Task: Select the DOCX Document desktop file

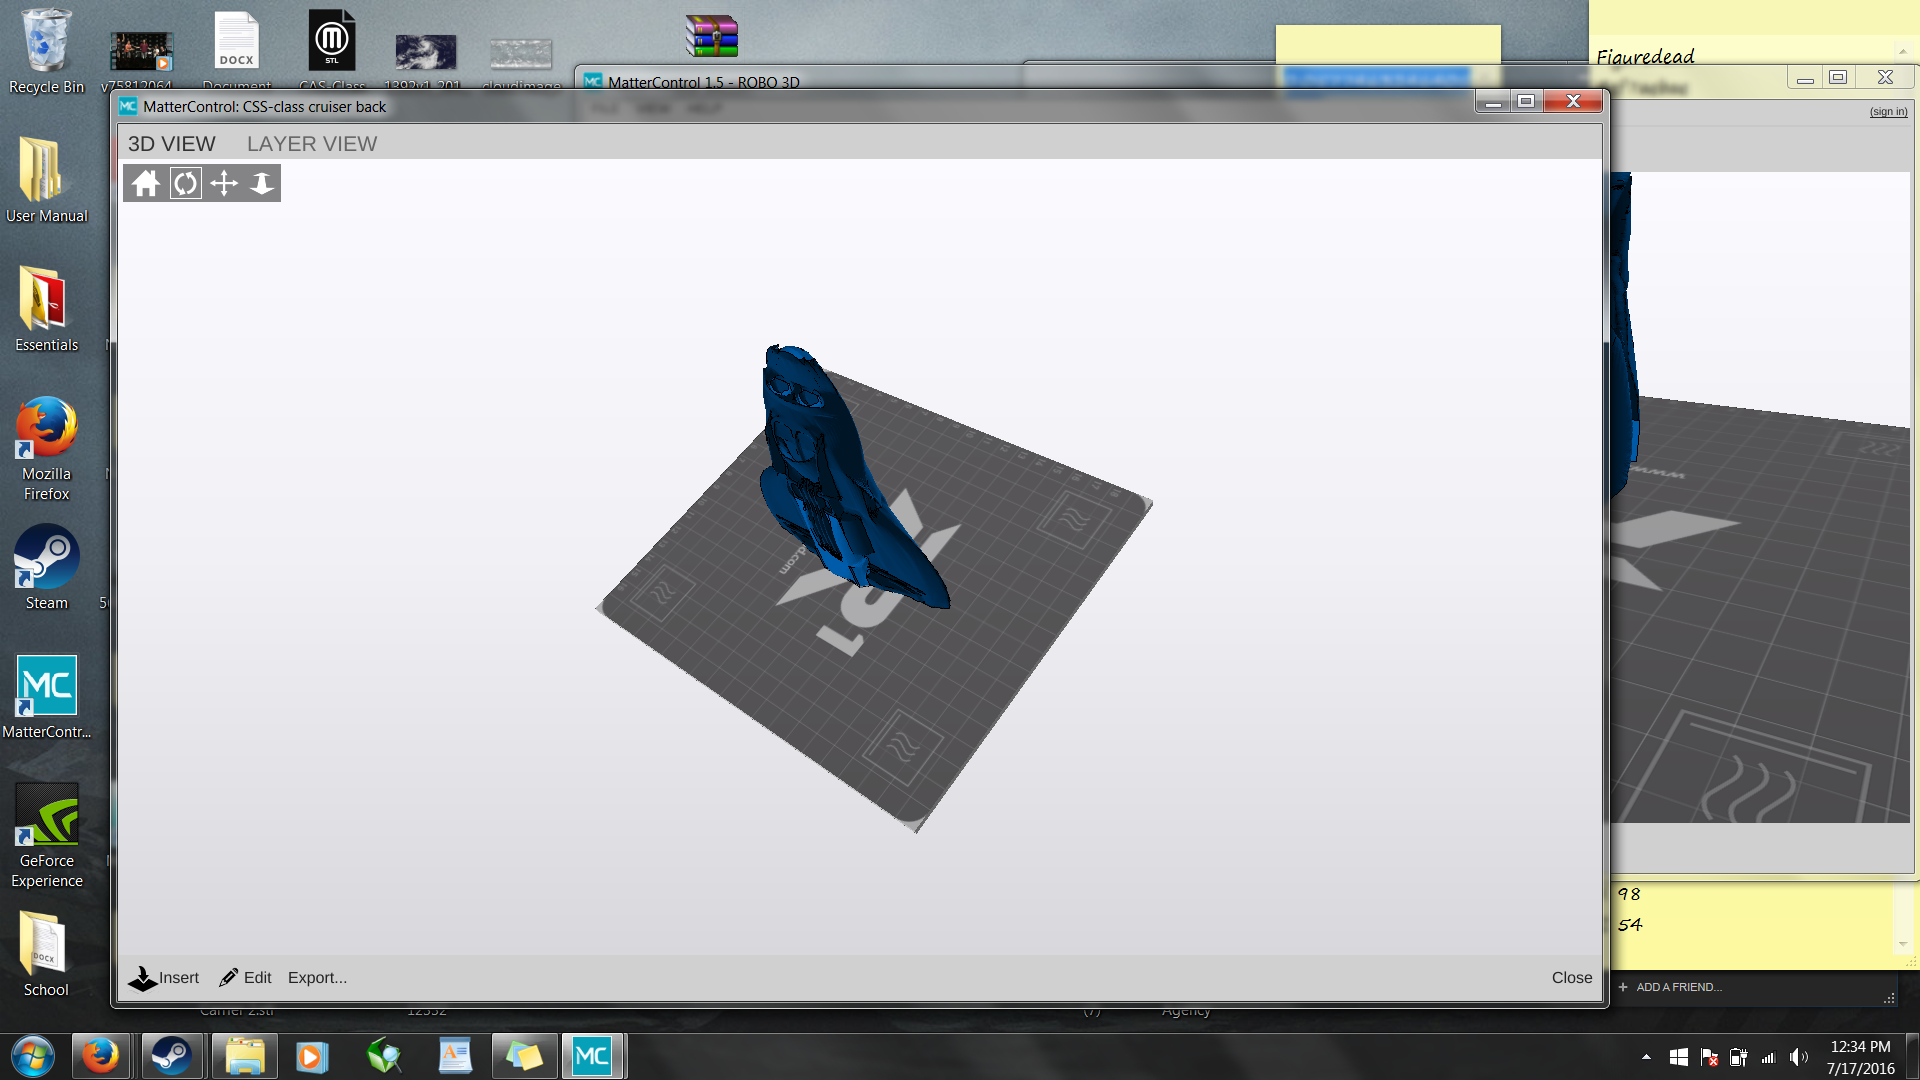Action: 237,50
